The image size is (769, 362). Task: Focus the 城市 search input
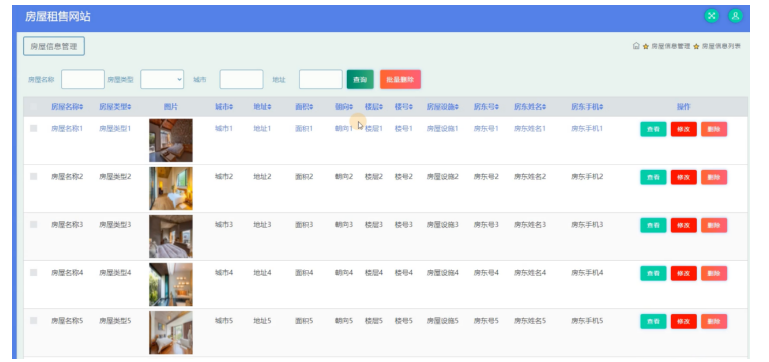[241, 79]
